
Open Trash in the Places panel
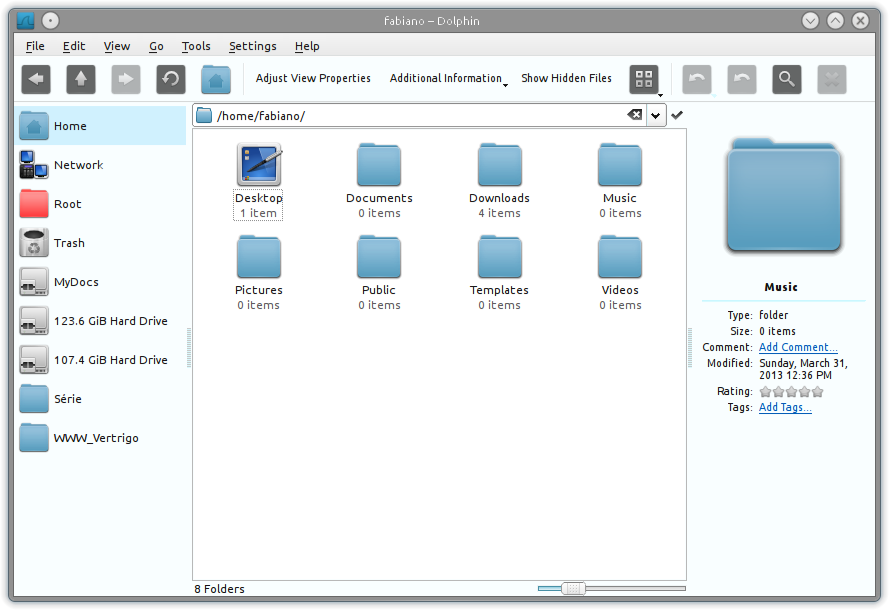pos(101,243)
